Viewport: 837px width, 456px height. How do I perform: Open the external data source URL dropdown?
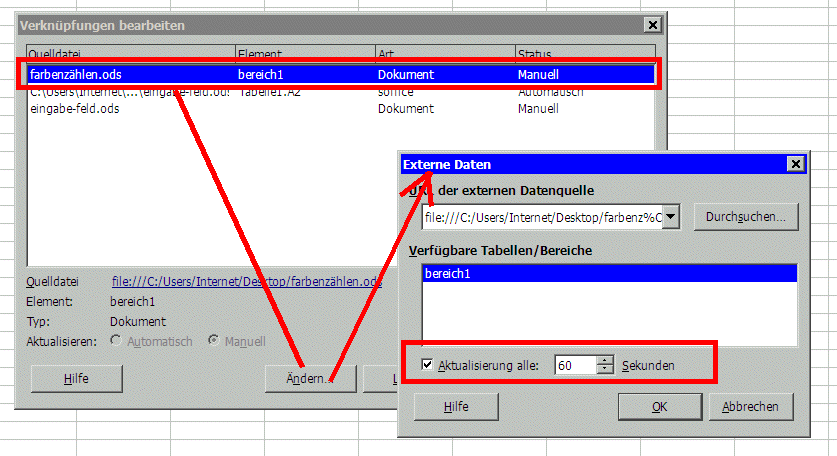[x=671, y=217]
